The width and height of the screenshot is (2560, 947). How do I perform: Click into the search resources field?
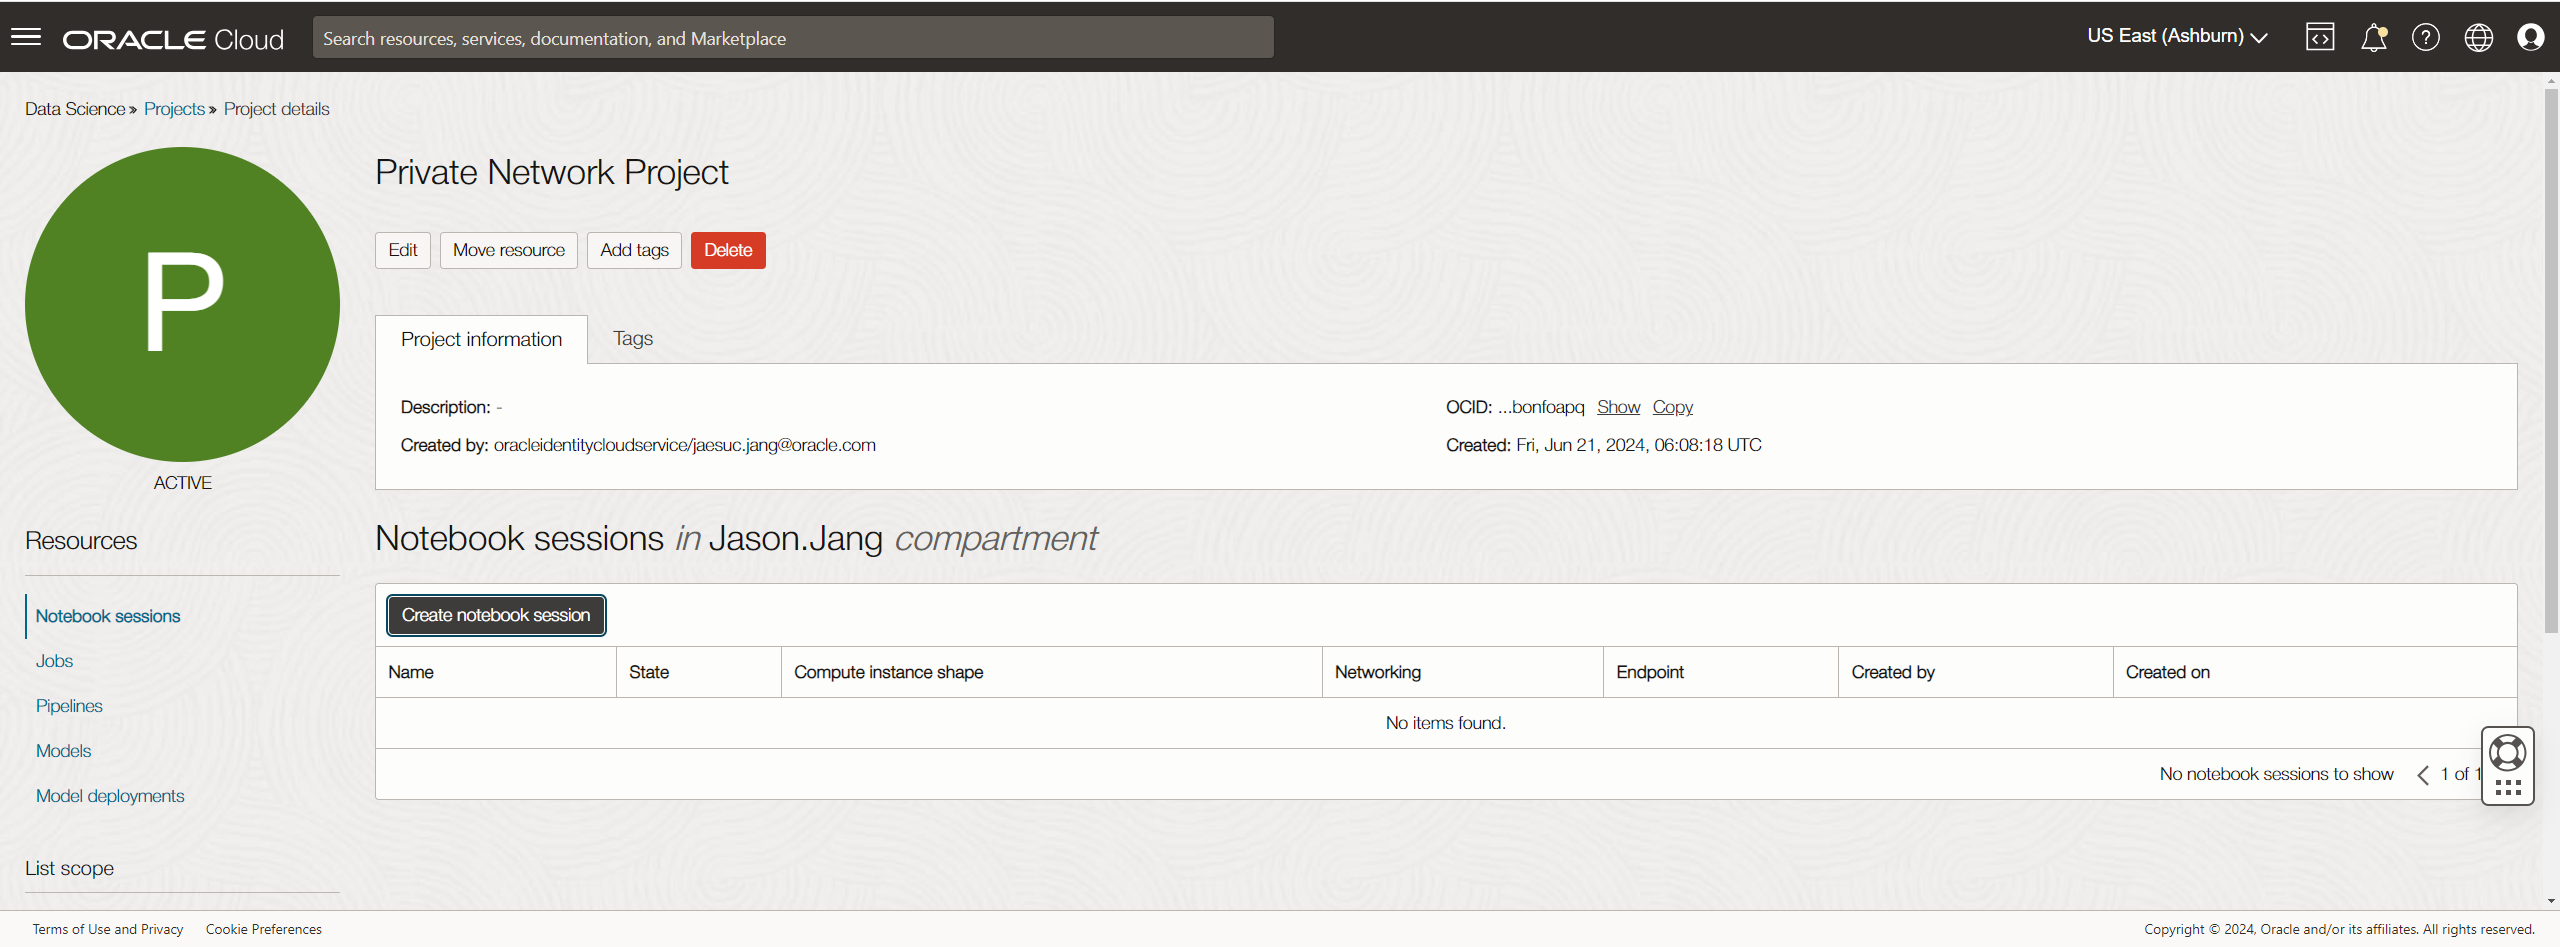(x=793, y=38)
